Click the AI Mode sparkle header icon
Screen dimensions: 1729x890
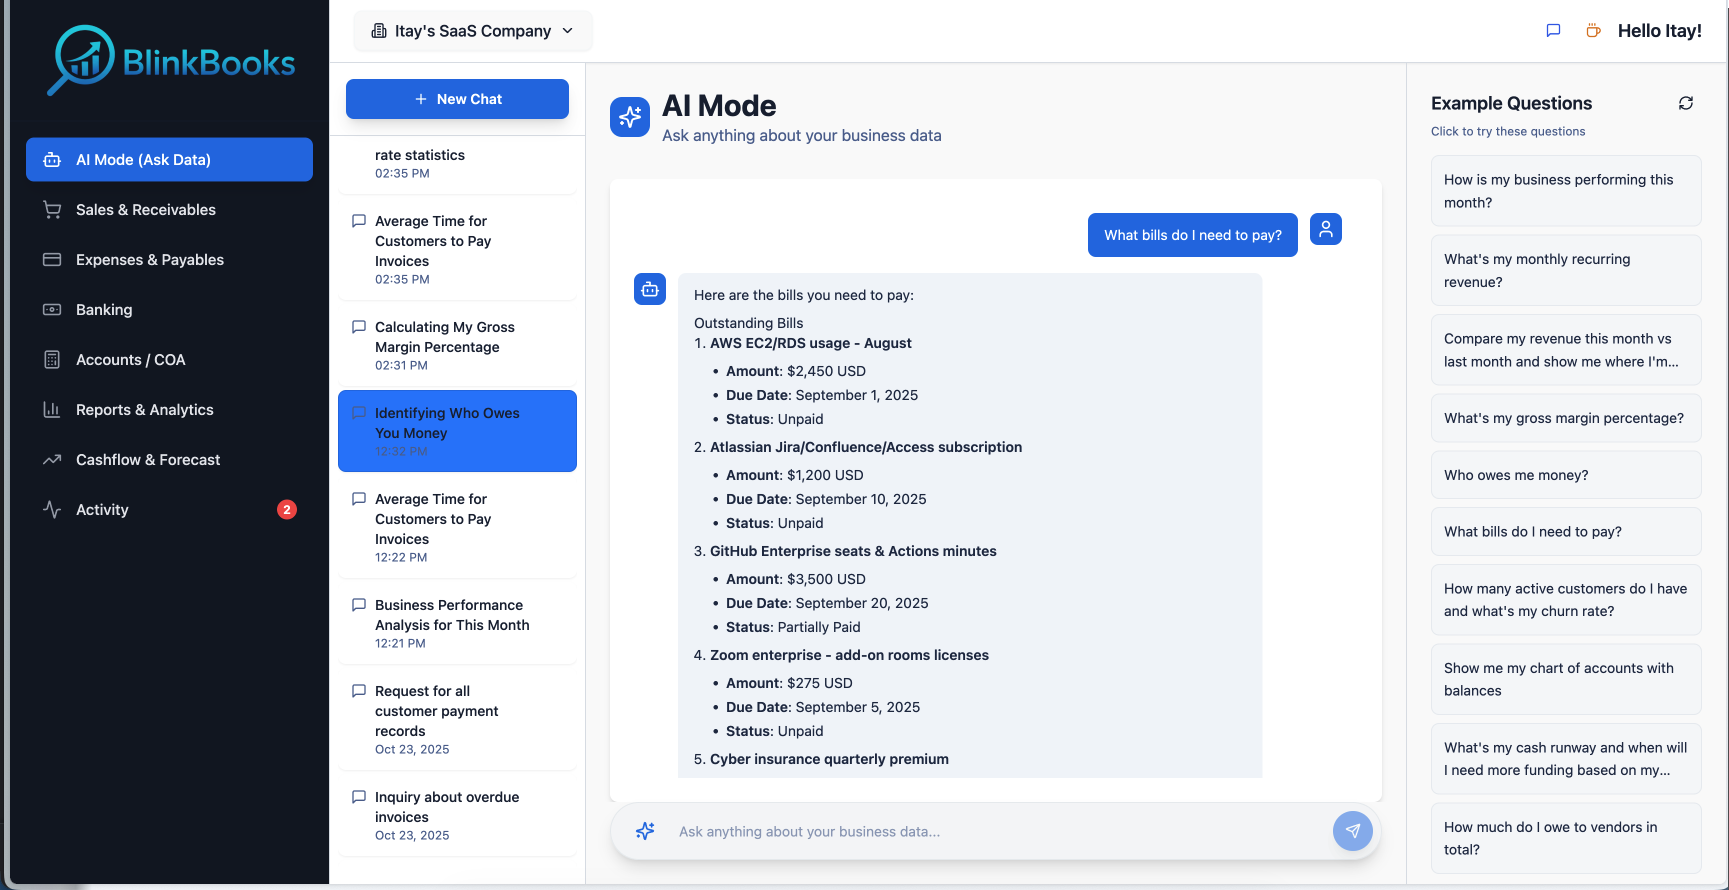[630, 117]
